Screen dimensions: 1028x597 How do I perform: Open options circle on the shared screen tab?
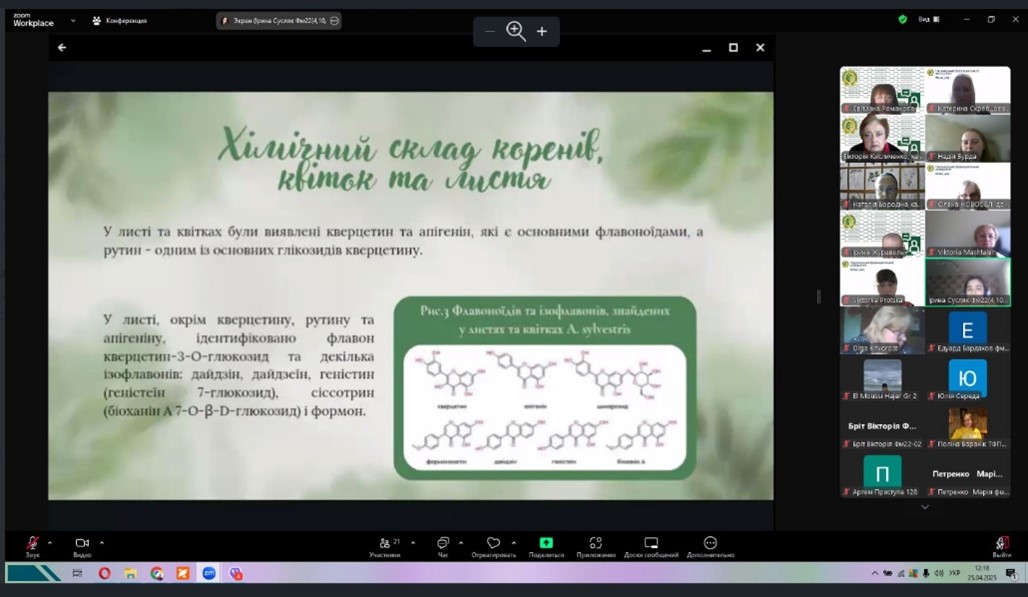click(x=334, y=21)
